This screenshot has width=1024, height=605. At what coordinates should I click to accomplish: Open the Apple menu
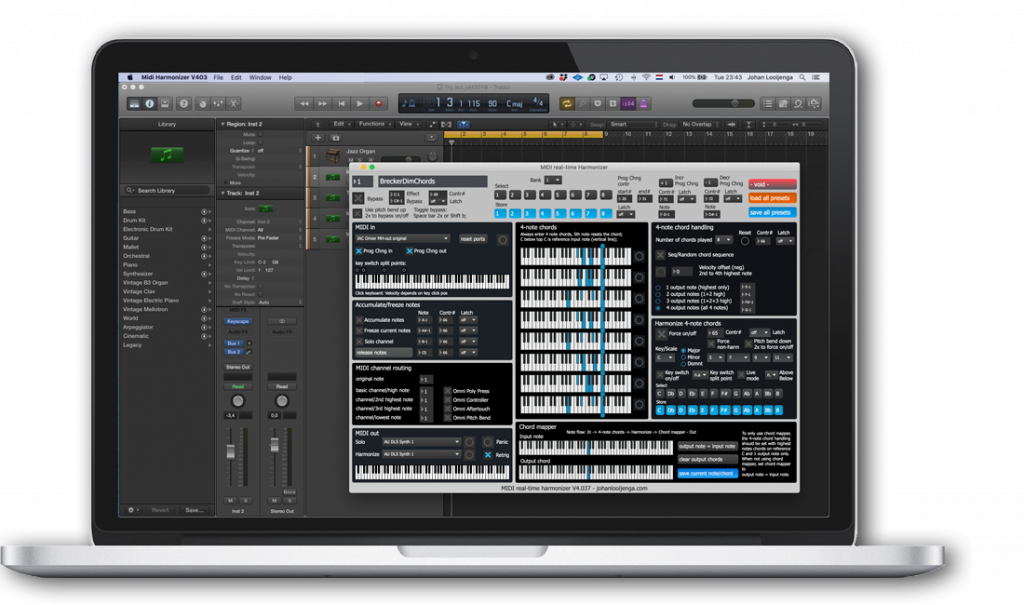pyautogui.click(x=130, y=77)
